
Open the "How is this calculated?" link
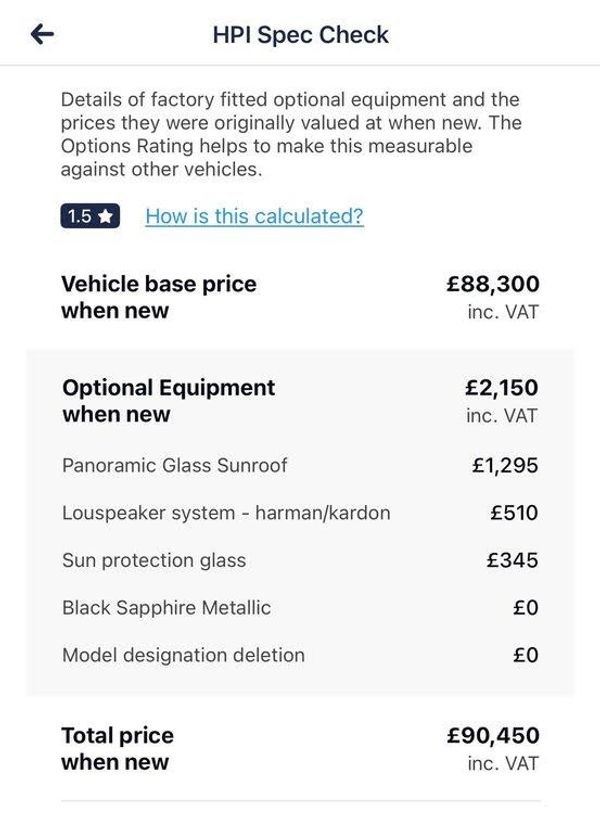point(254,216)
